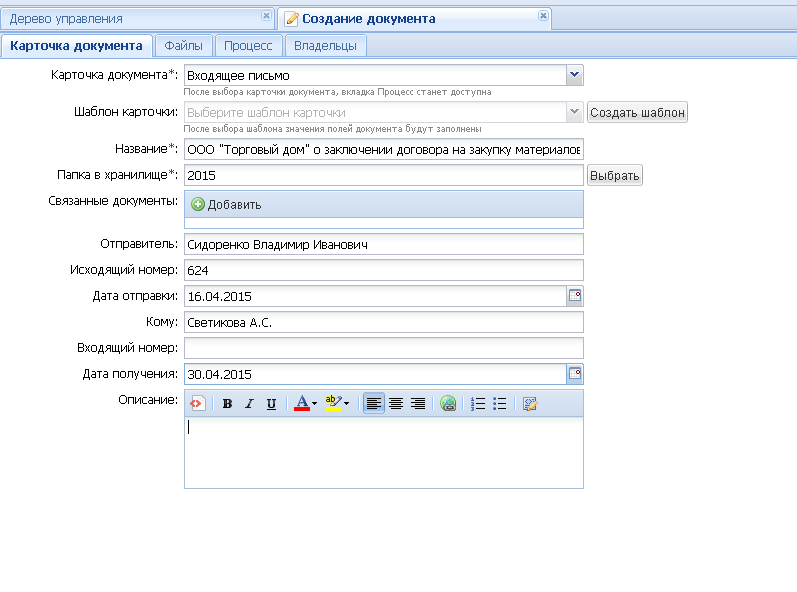
Task: Toggle source edit mode in description editor
Action: (x=198, y=404)
